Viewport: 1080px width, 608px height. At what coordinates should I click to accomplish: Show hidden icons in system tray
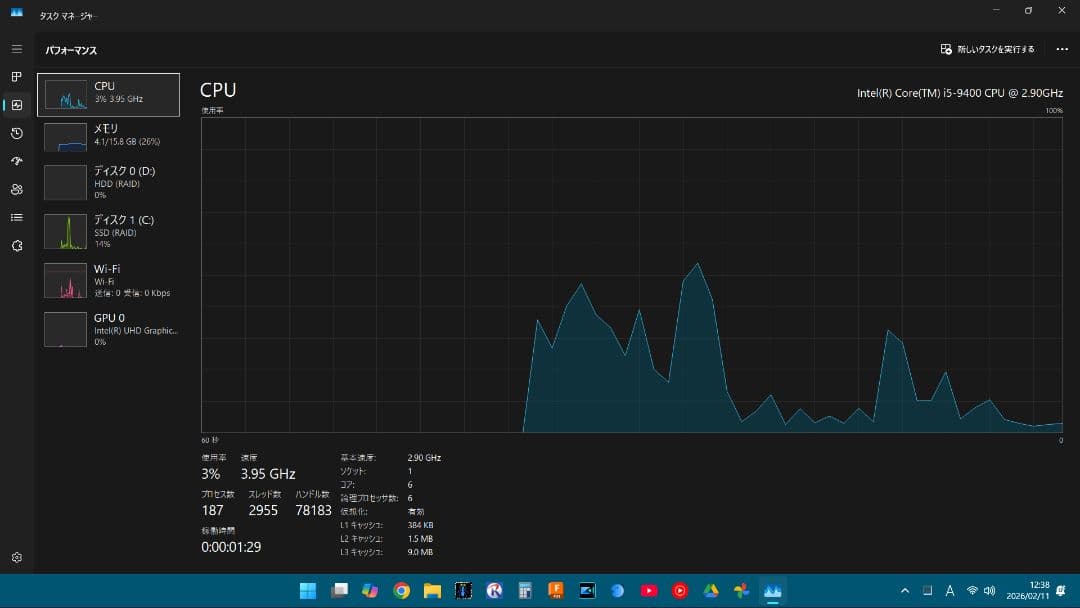click(905, 590)
